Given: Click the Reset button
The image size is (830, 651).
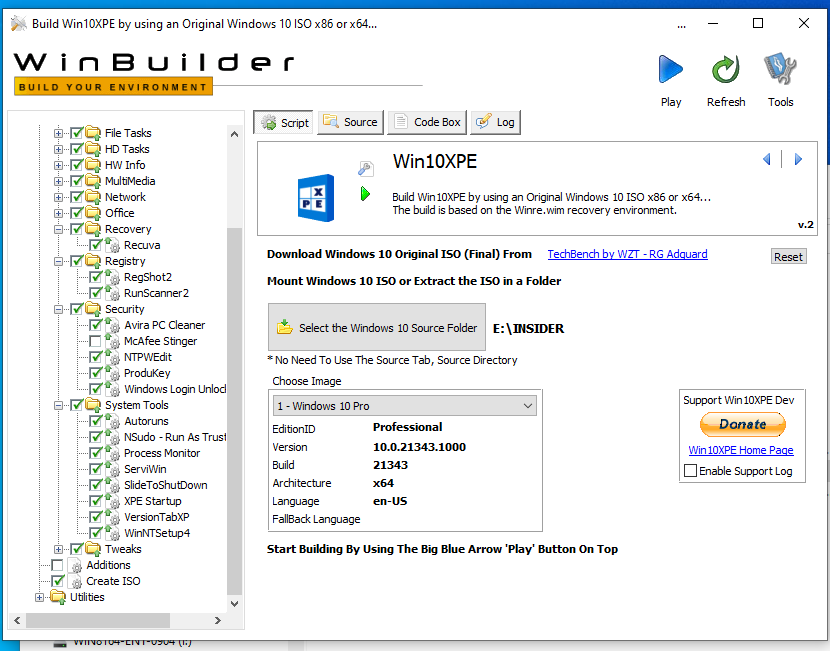Looking at the screenshot, I should pos(788,257).
